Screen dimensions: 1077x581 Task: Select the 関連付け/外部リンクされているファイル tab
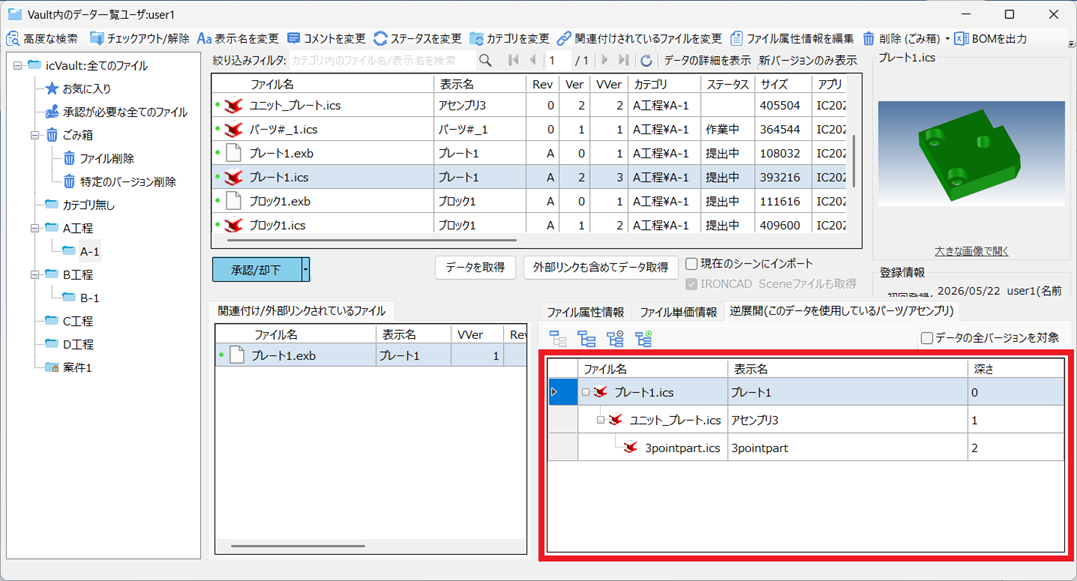[302, 311]
